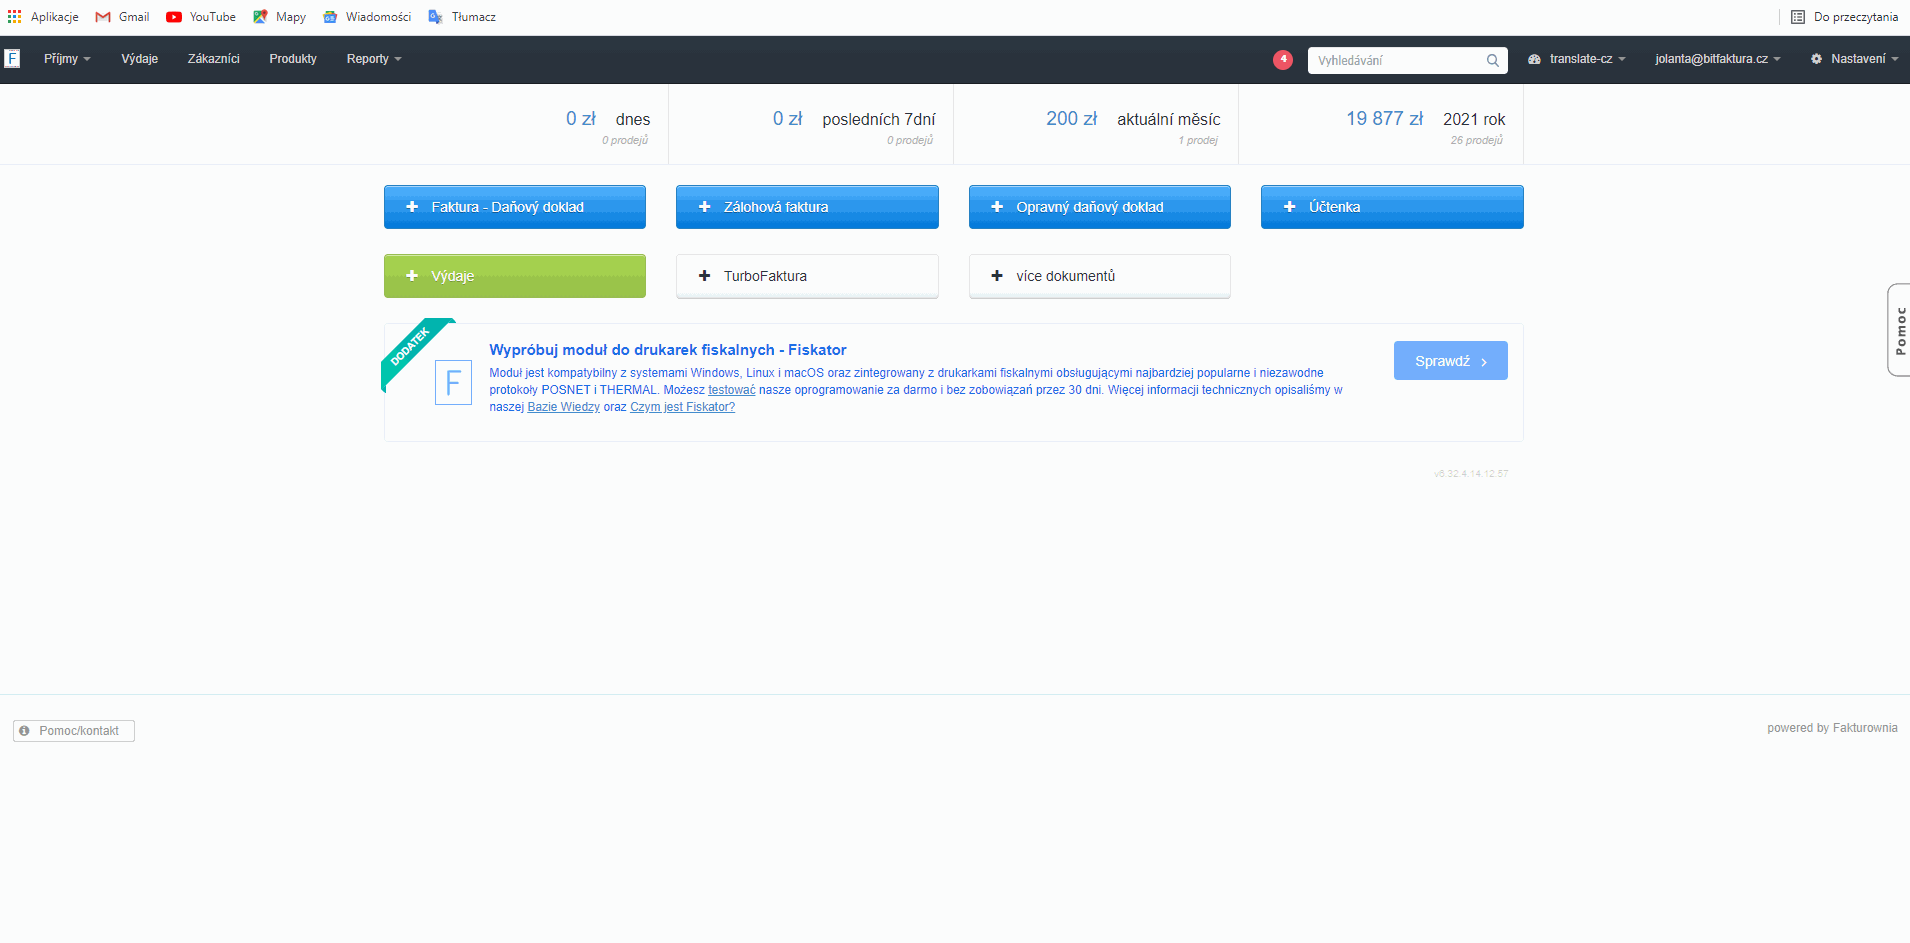Screen dimensions: 1910x943
Task: Open the Tłumacz bookmark
Action: [x=462, y=17]
